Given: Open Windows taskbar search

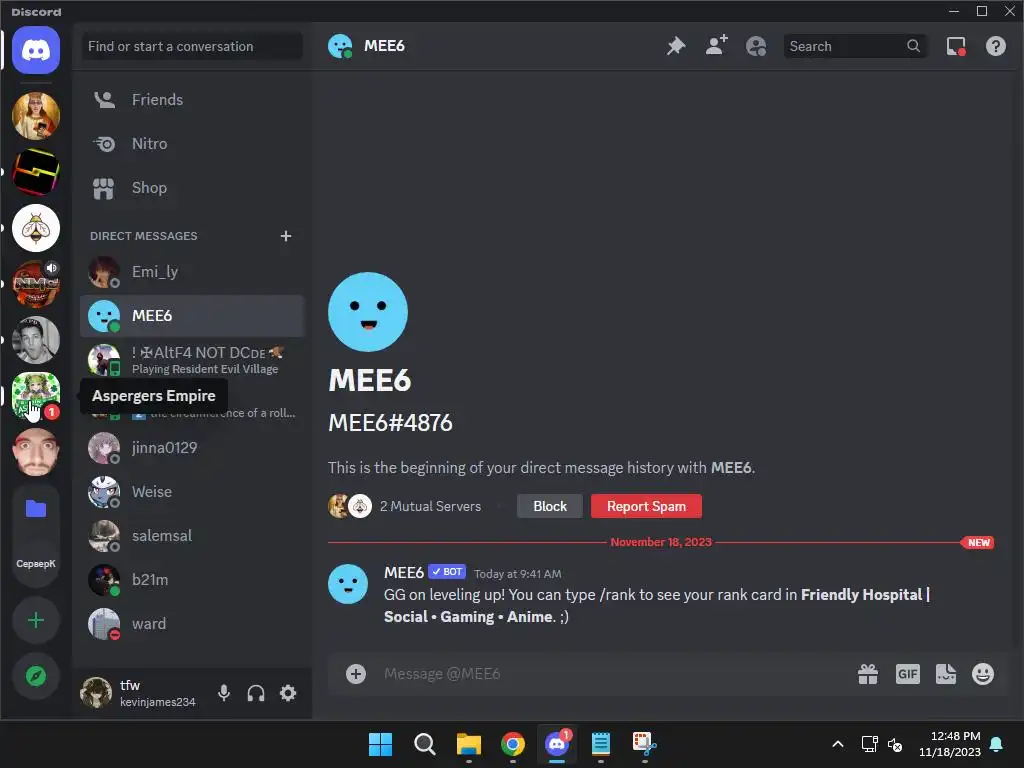Looking at the screenshot, I should [424, 744].
